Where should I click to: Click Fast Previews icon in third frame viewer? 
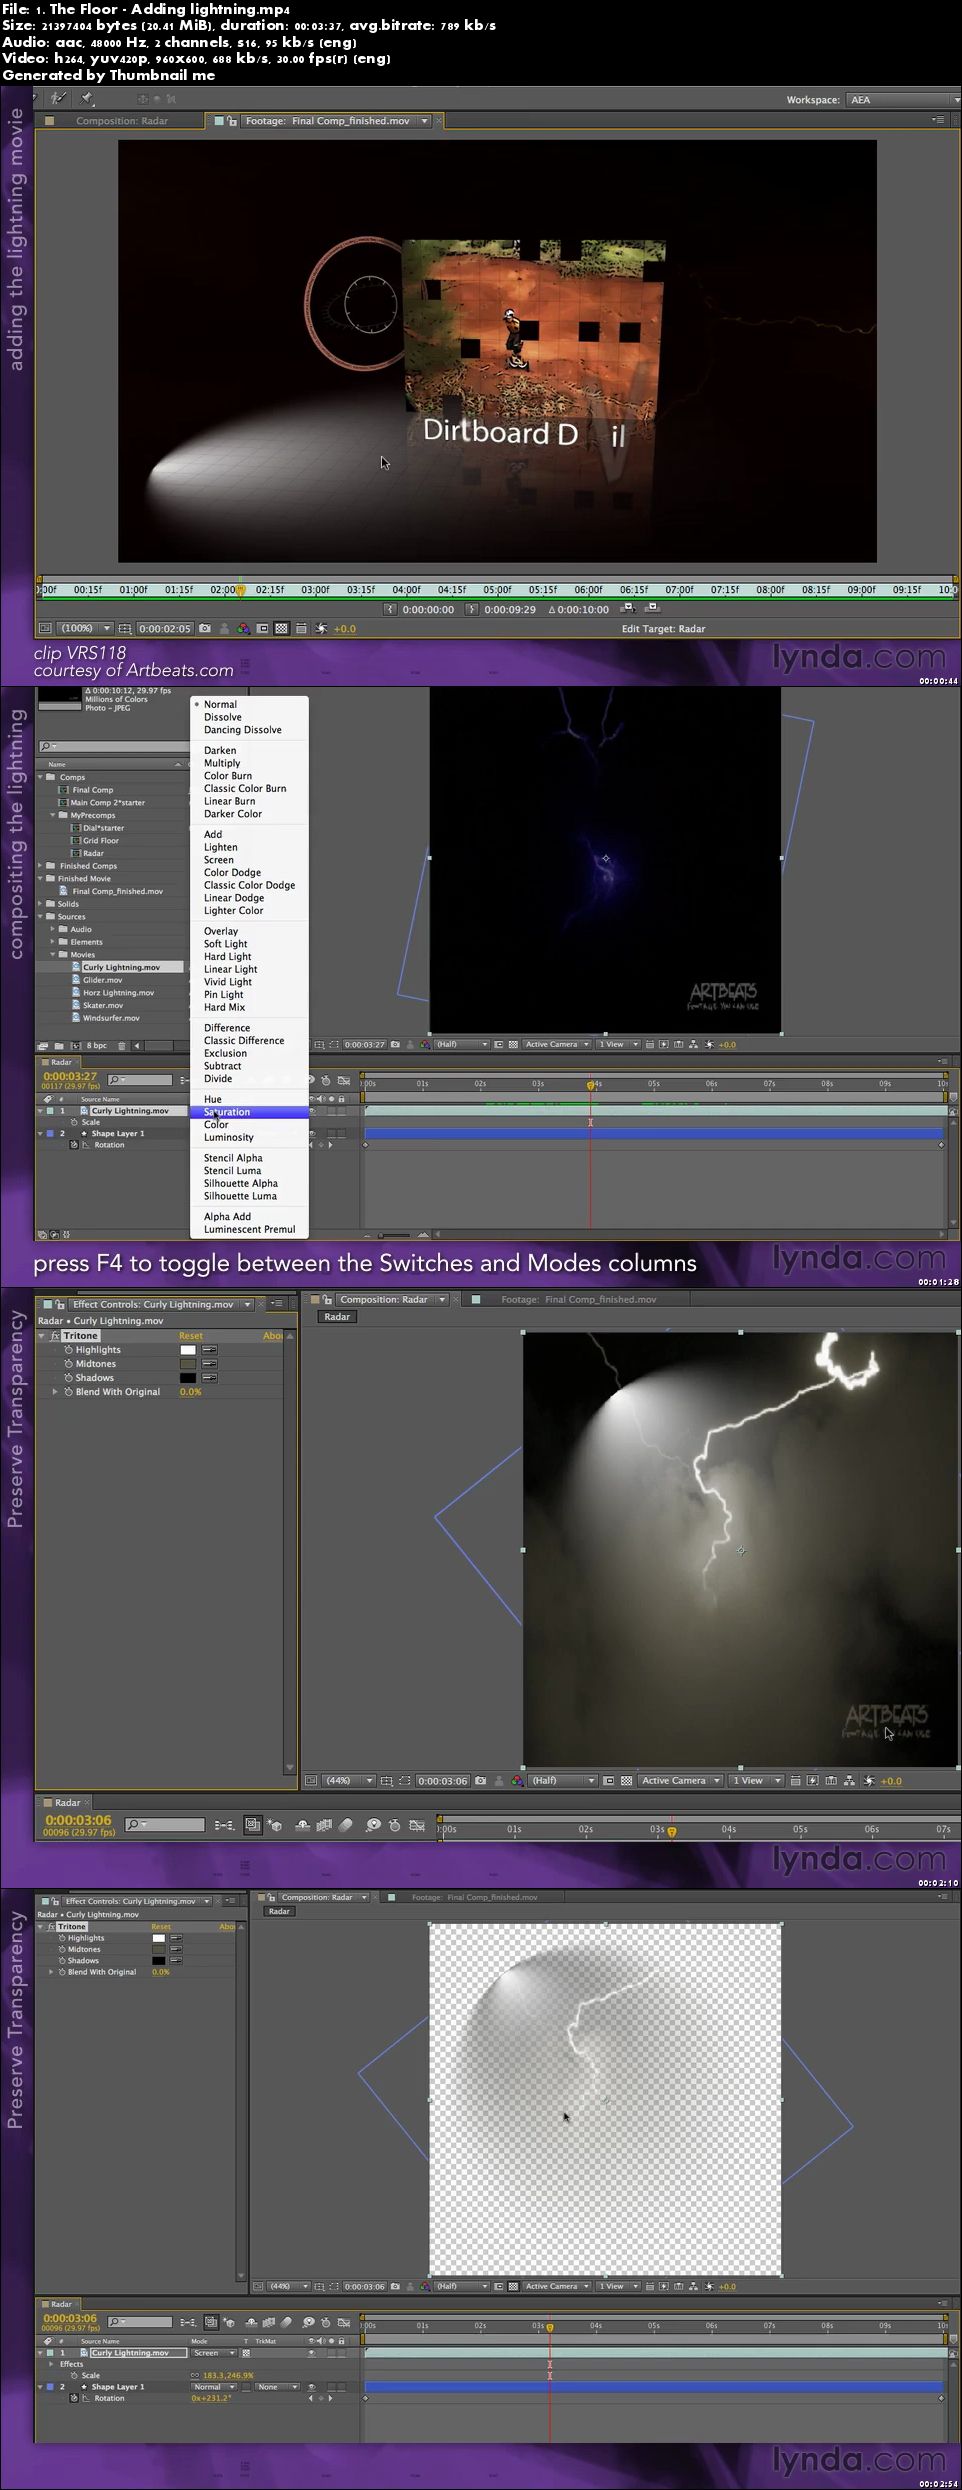click(812, 1781)
